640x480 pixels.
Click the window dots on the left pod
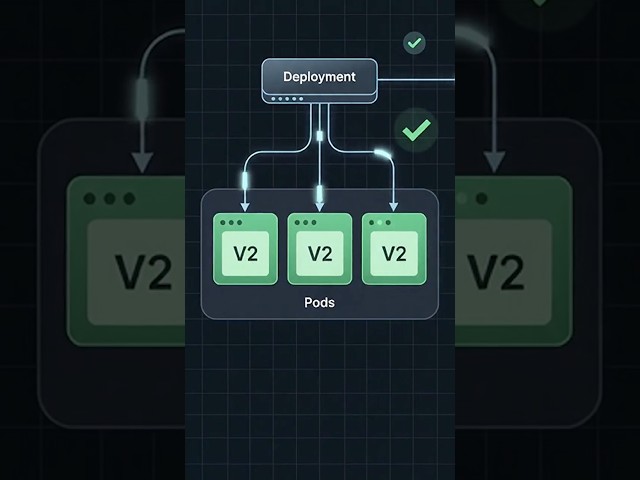(x=231, y=222)
